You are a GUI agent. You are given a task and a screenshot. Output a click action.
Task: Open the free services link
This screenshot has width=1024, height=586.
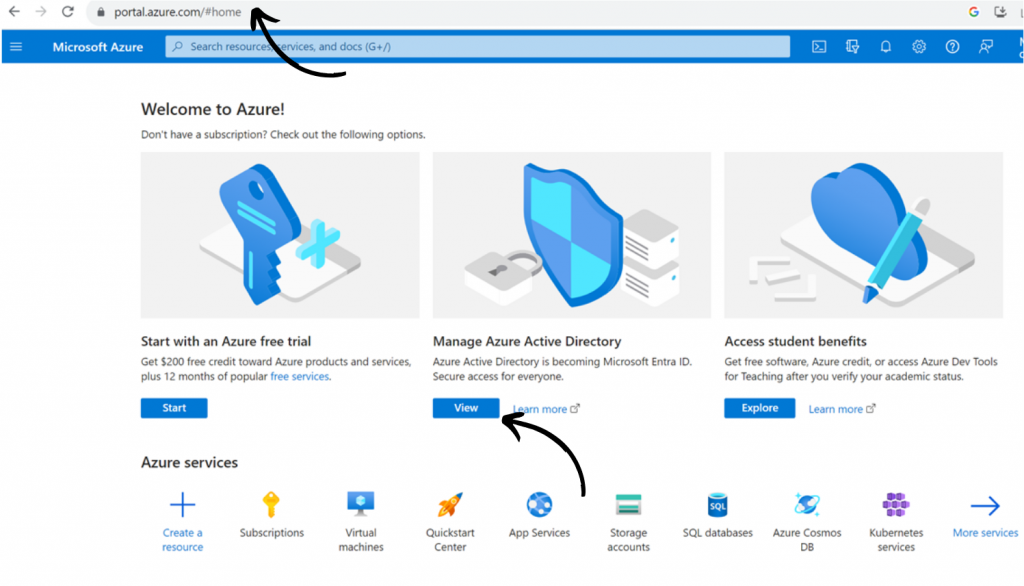(300, 376)
